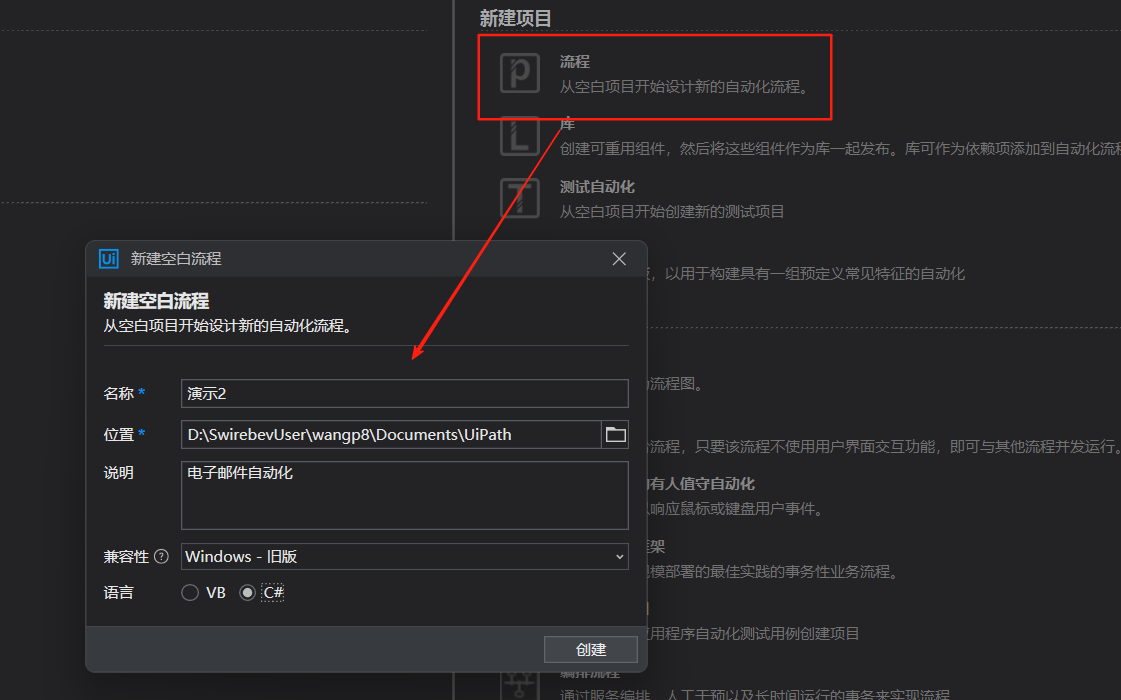Click the 名称 field containing 演示2
Image resolution: width=1121 pixels, height=700 pixels.
[405, 393]
